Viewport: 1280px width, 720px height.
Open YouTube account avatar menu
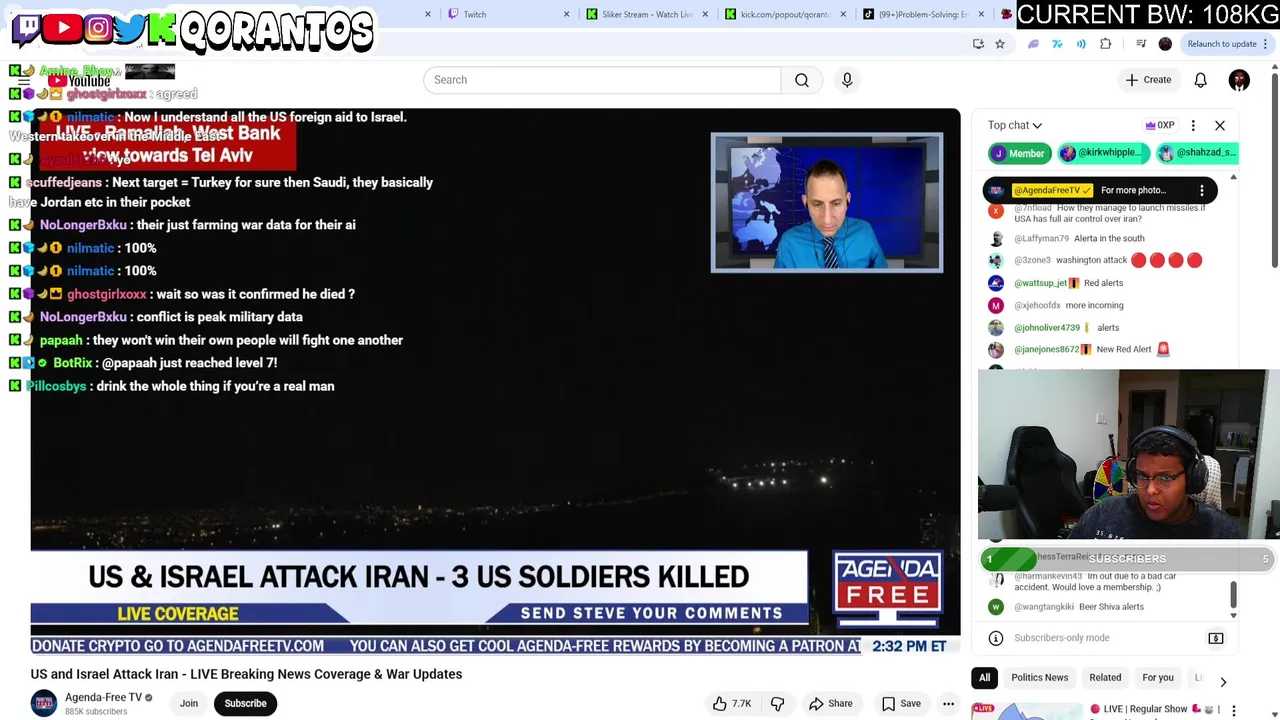(x=1239, y=80)
